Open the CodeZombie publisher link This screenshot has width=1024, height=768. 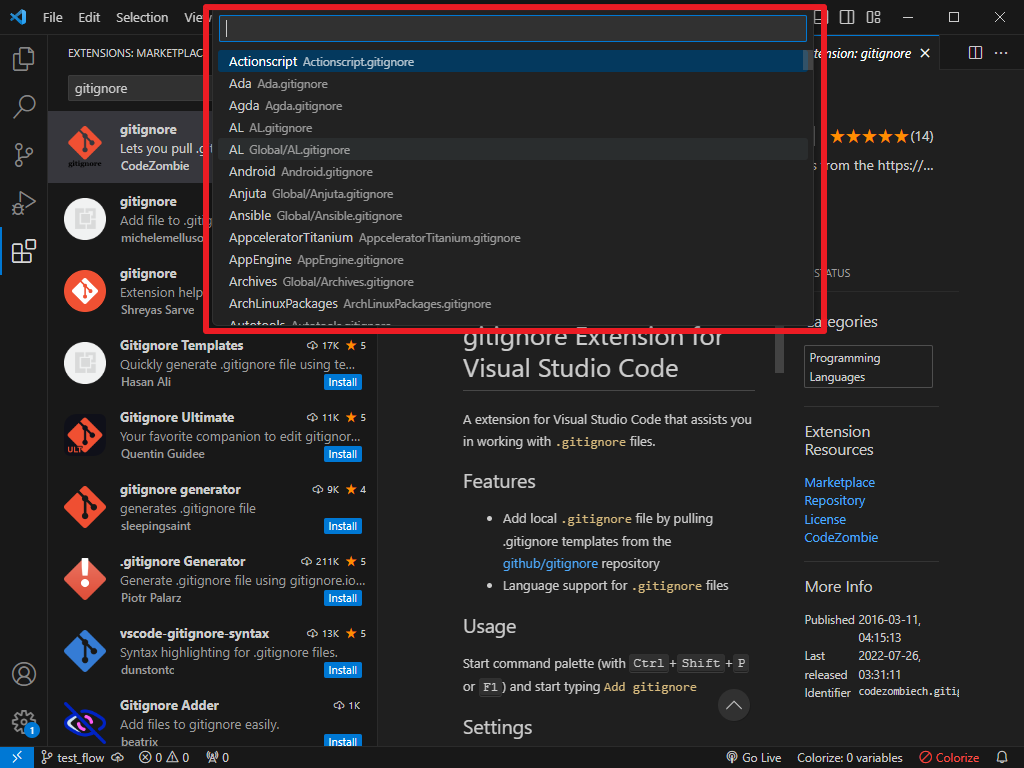pyautogui.click(x=841, y=537)
